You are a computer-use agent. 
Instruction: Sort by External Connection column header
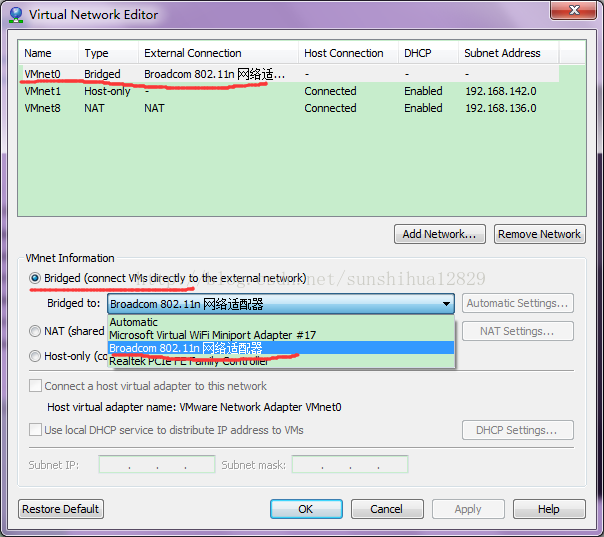point(218,53)
